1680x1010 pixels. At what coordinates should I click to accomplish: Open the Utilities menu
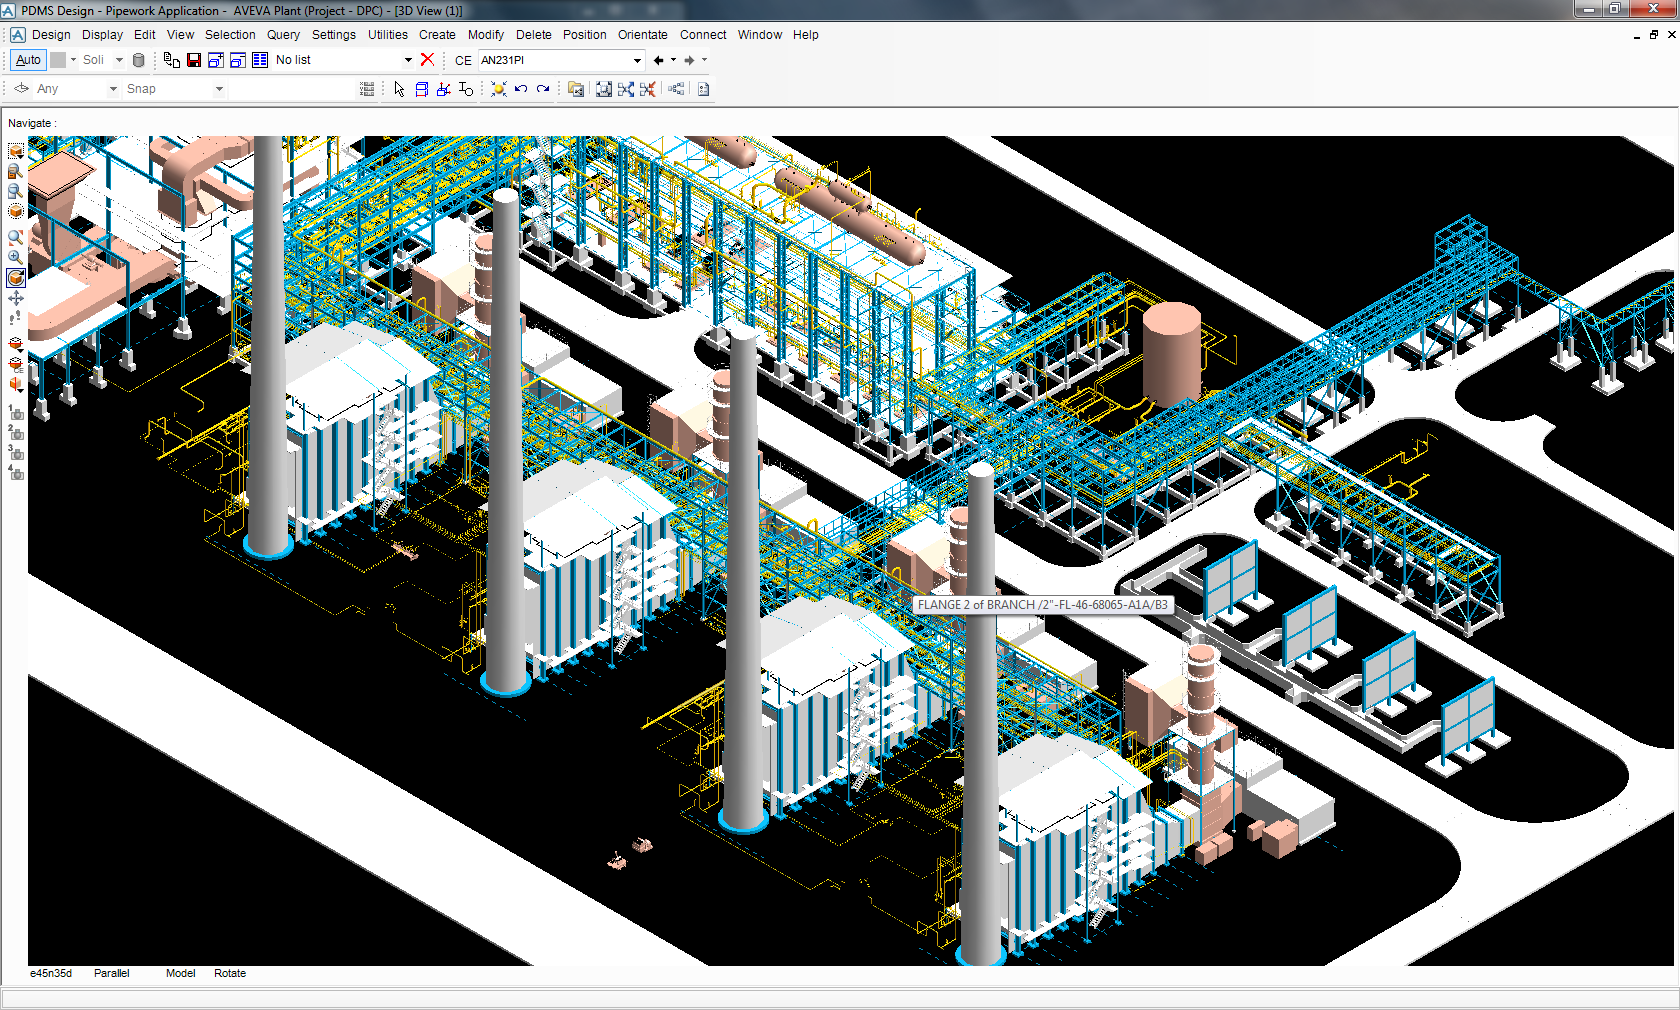[x=387, y=34]
